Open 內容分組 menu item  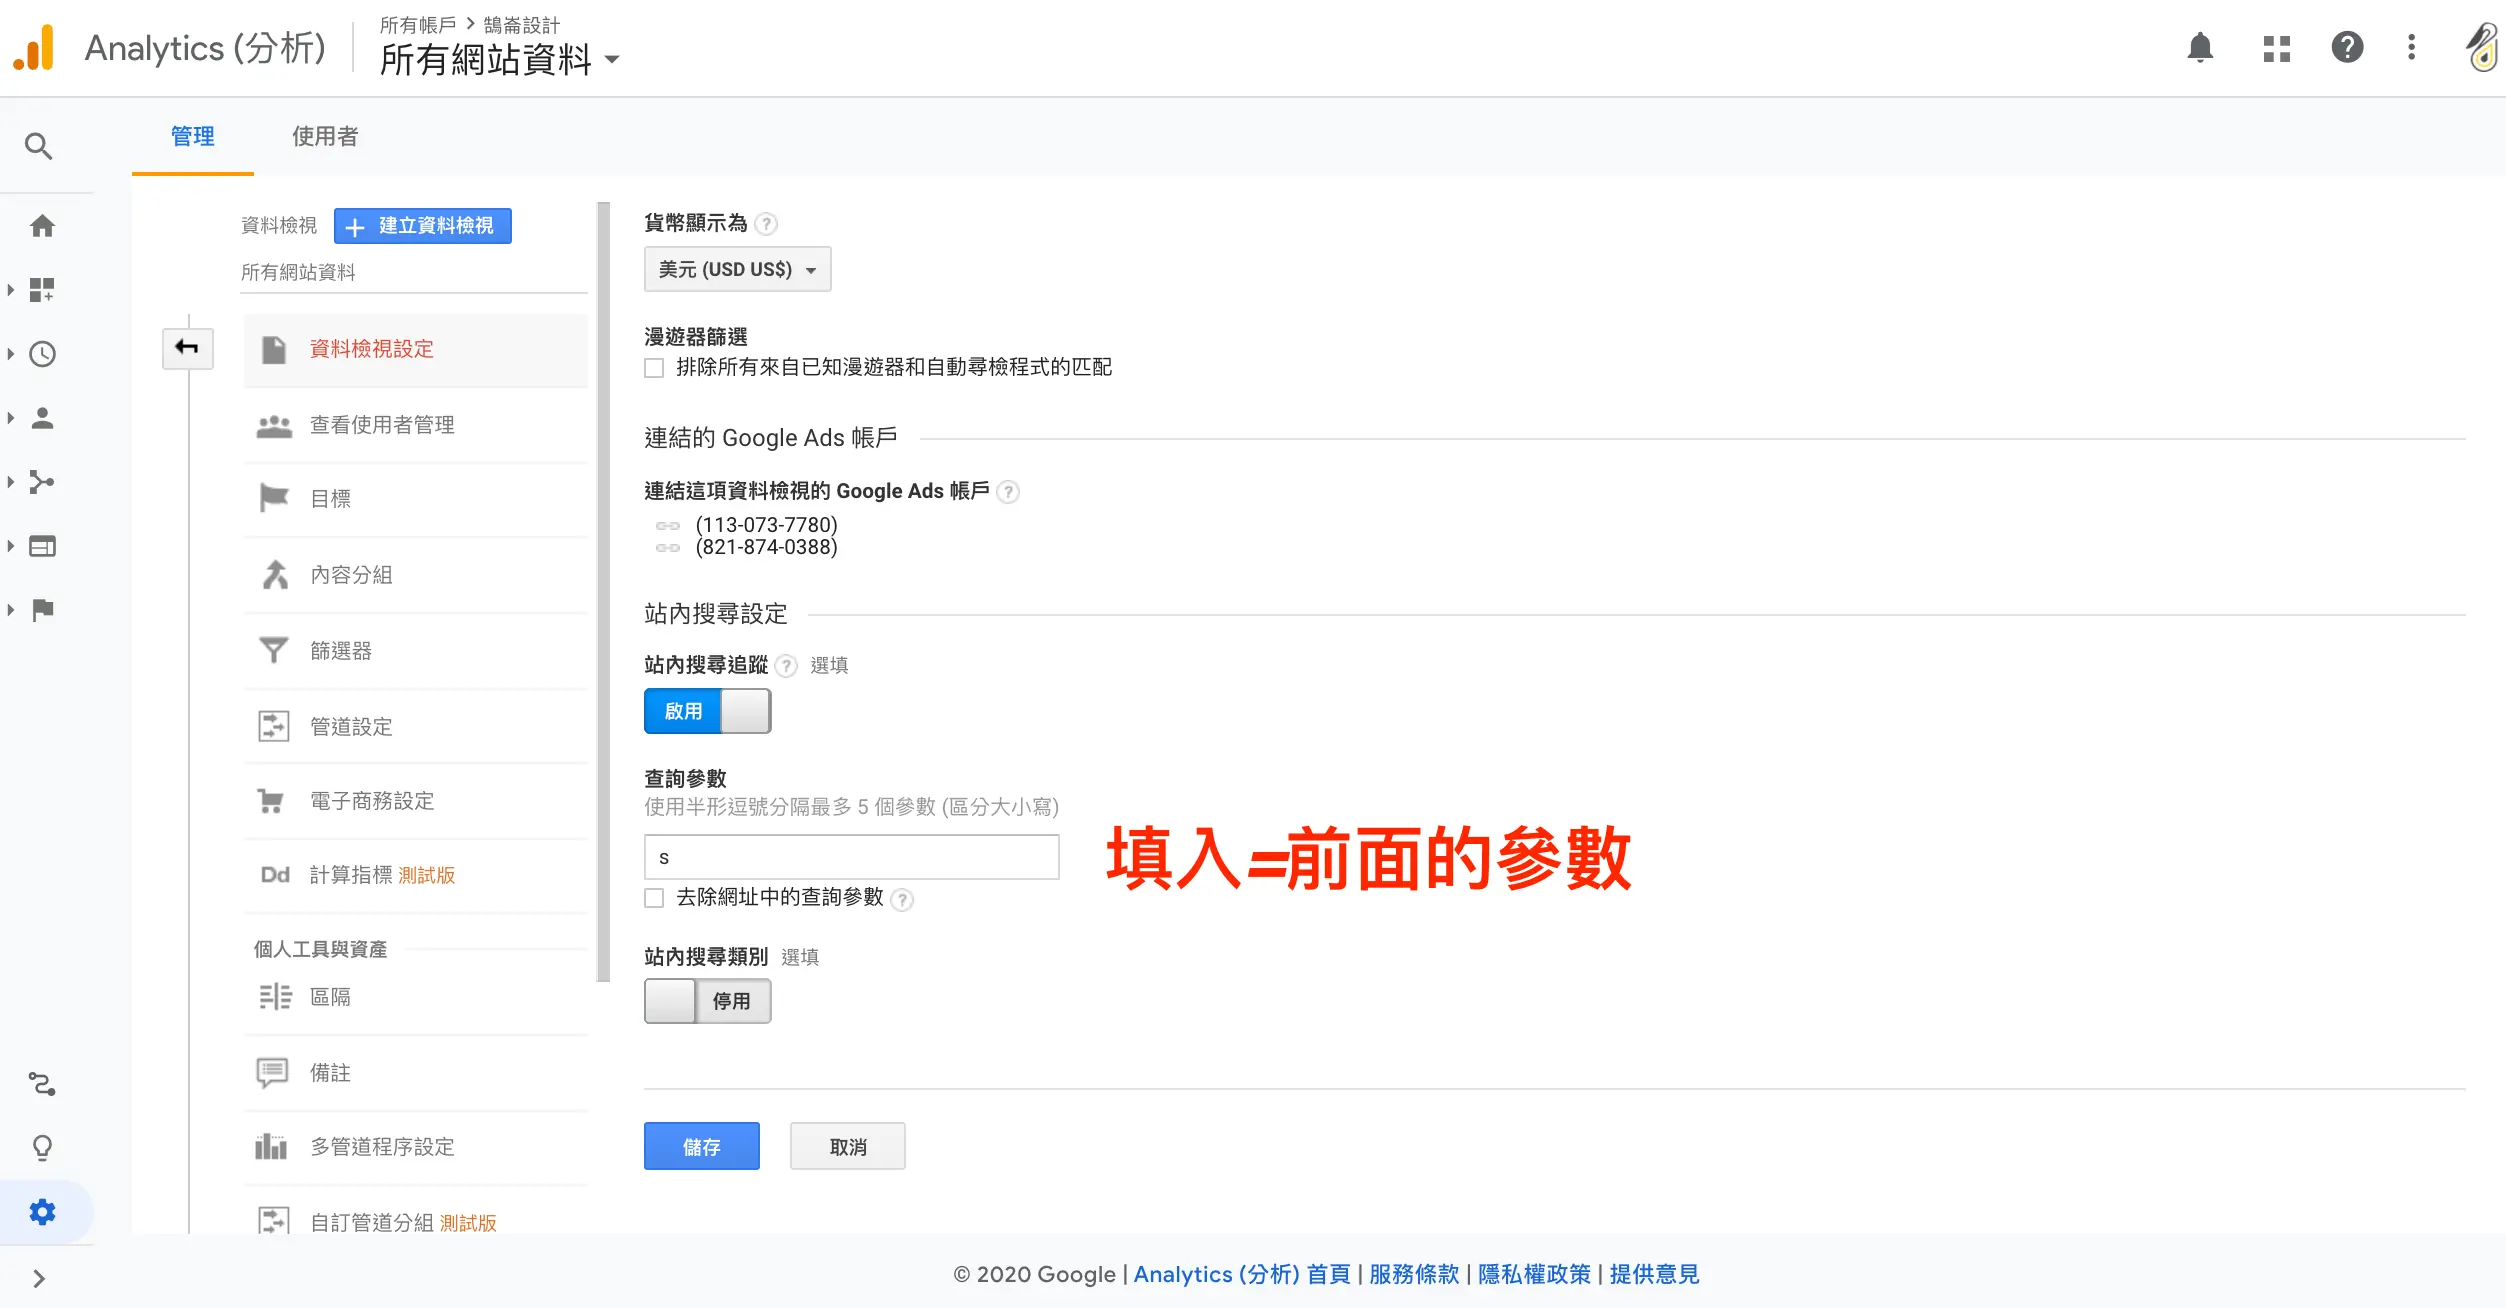coord(415,575)
